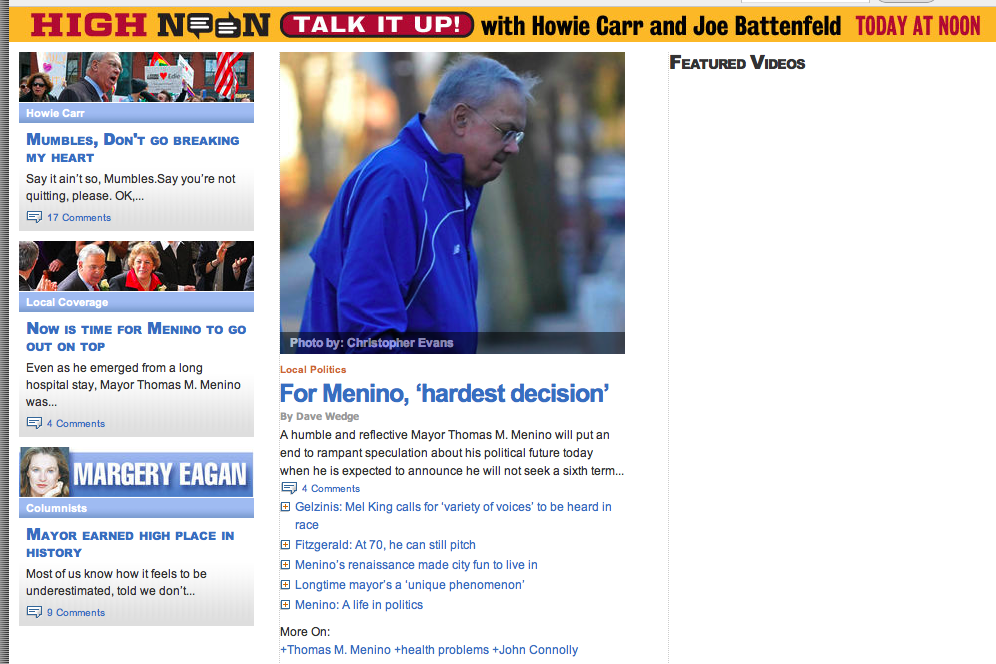Follow the '+Thomas M. Menino' topic tag
The width and height of the screenshot is (996, 664).
click(335, 650)
